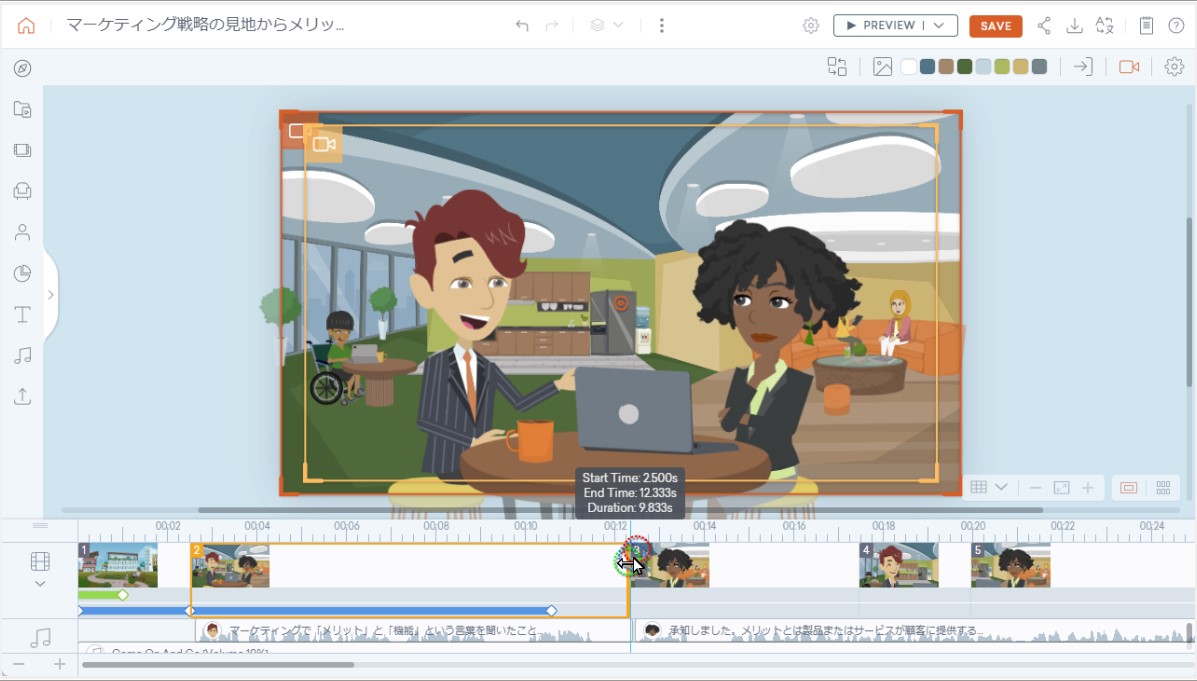This screenshot has height=681, width=1197.
Task: Click the SAVE button
Action: tap(995, 26)
